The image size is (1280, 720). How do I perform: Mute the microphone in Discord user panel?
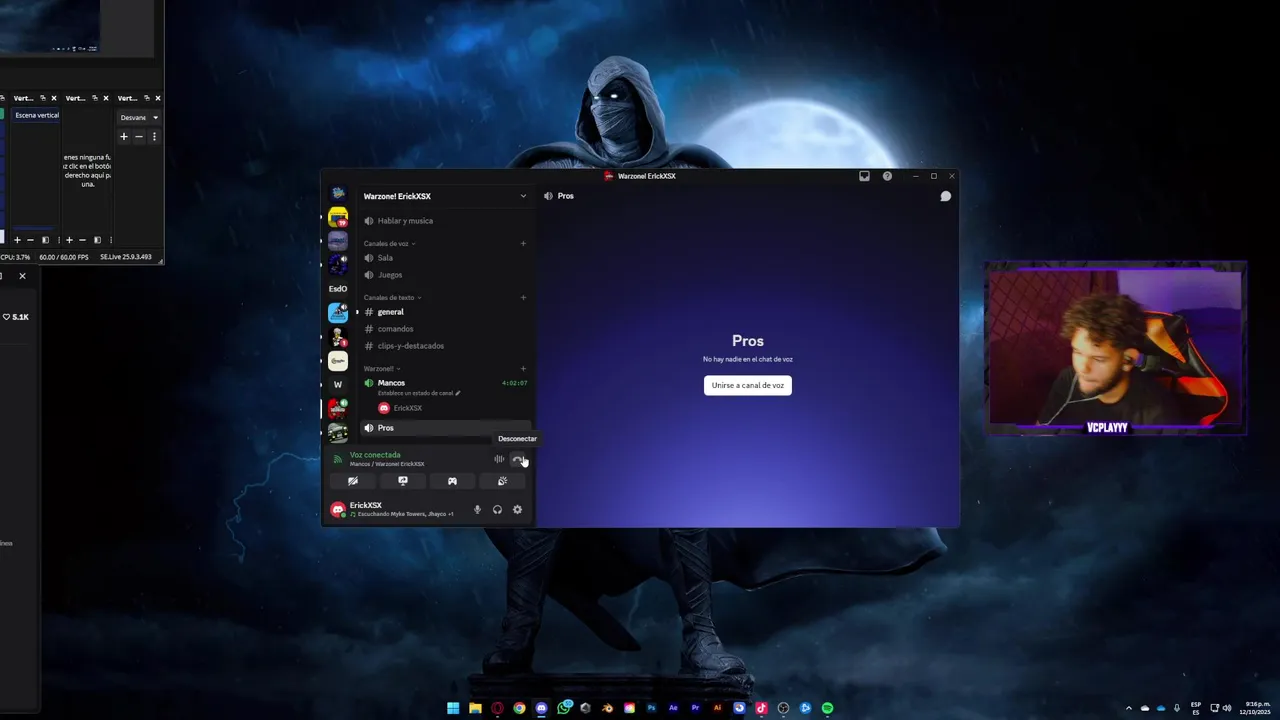point(477,509)
